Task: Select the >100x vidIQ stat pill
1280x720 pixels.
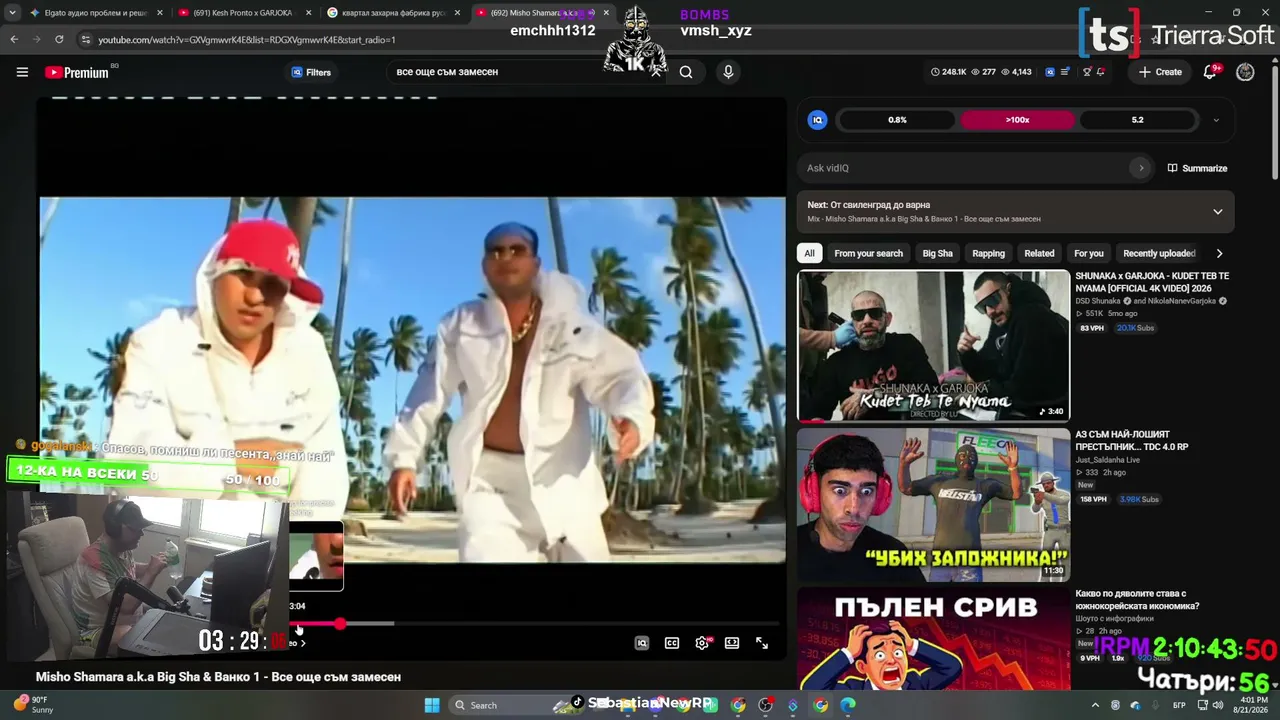Action: (1017, 120)
